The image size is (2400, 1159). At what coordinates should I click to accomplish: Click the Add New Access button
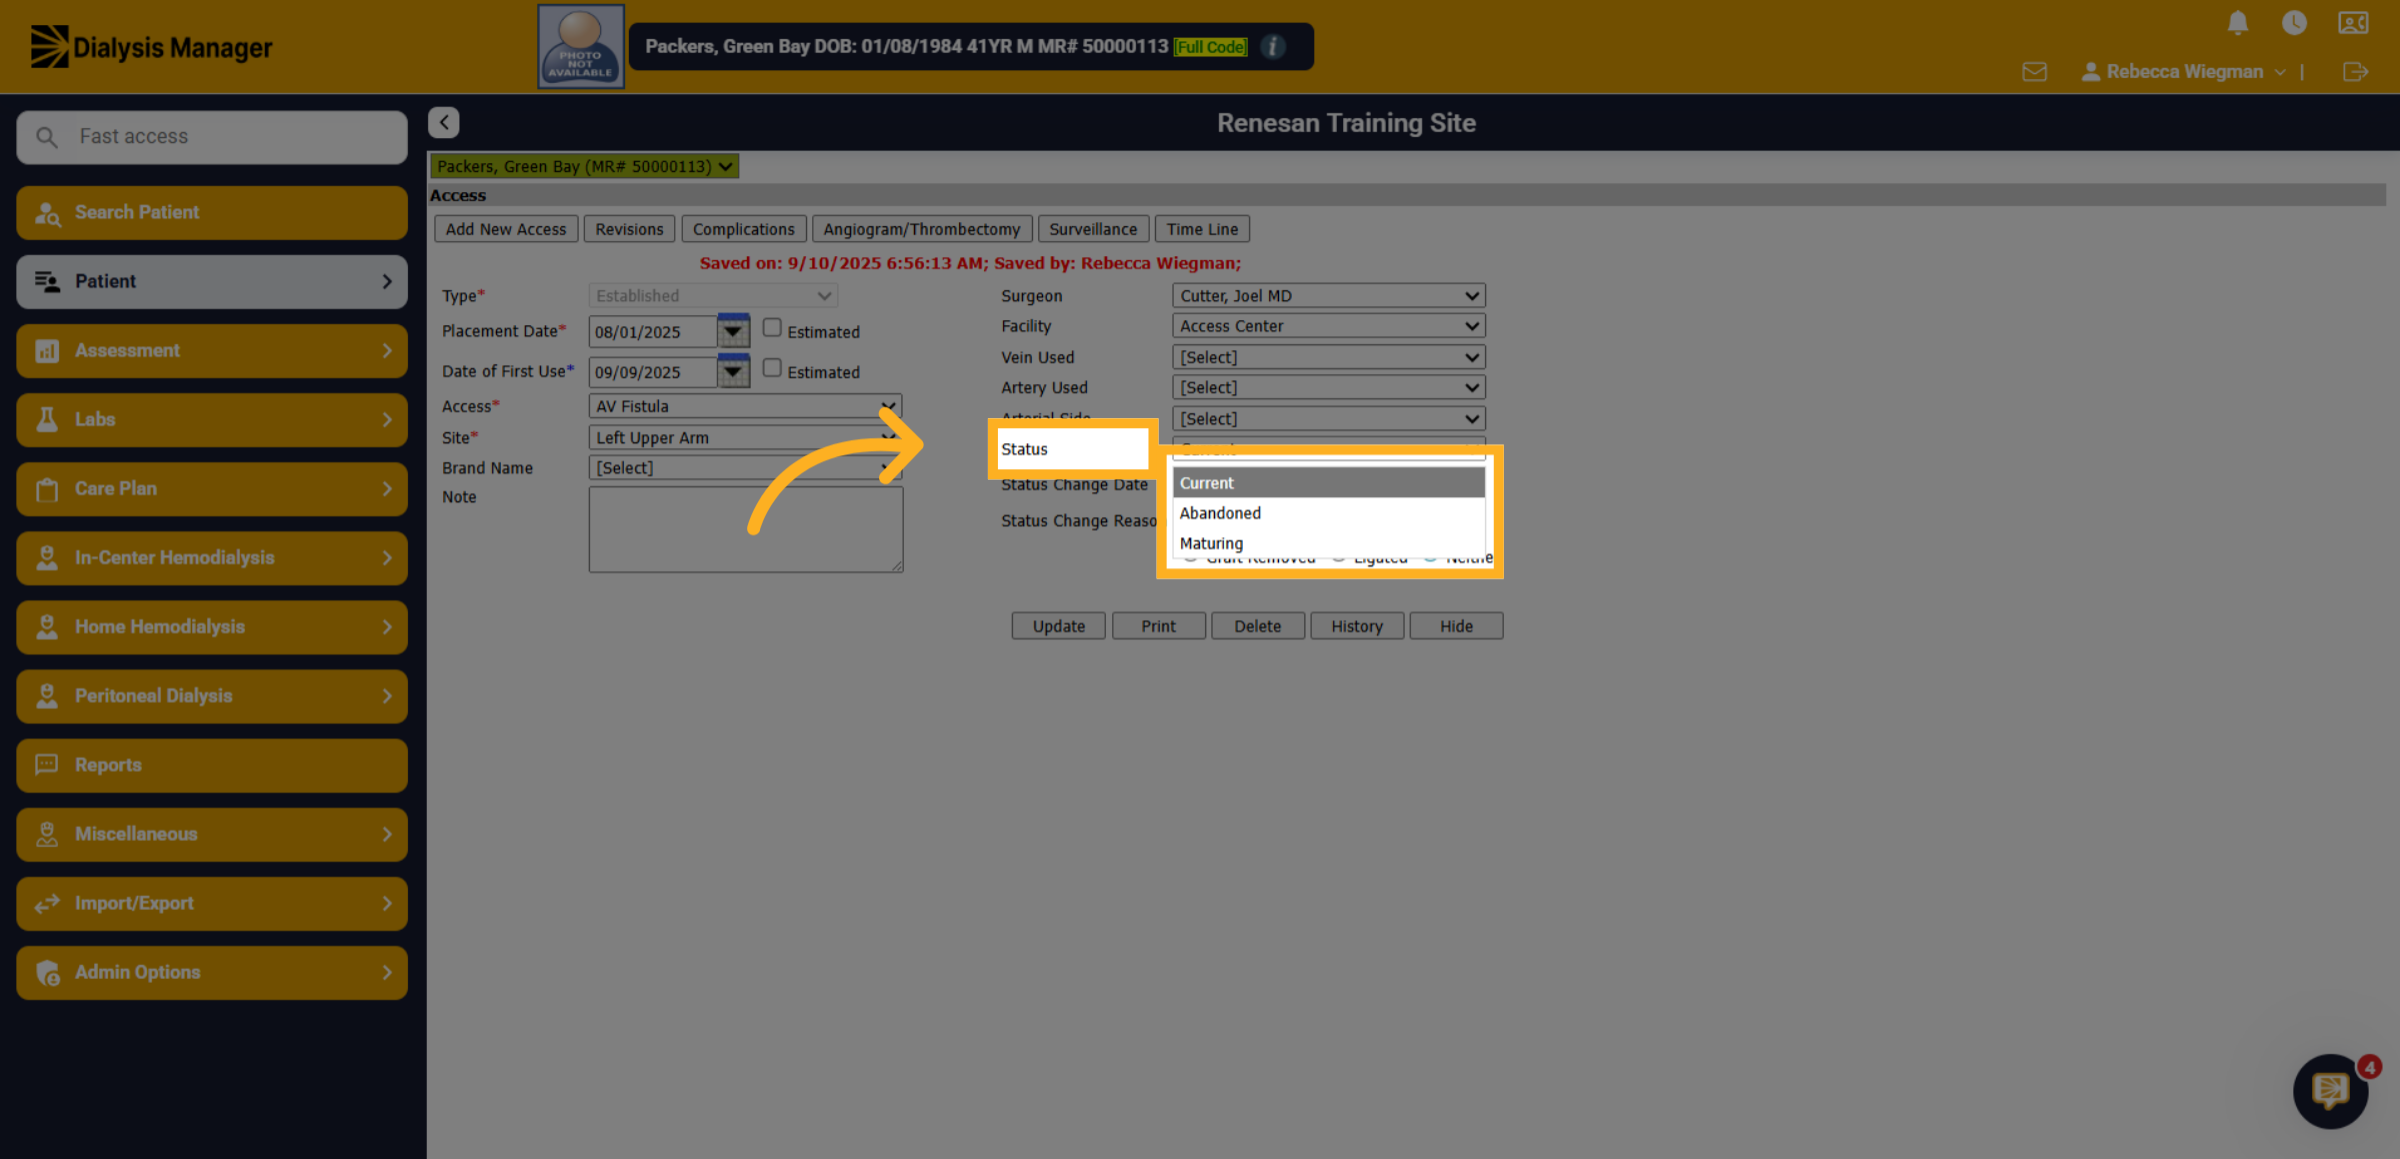click(505, 229)
